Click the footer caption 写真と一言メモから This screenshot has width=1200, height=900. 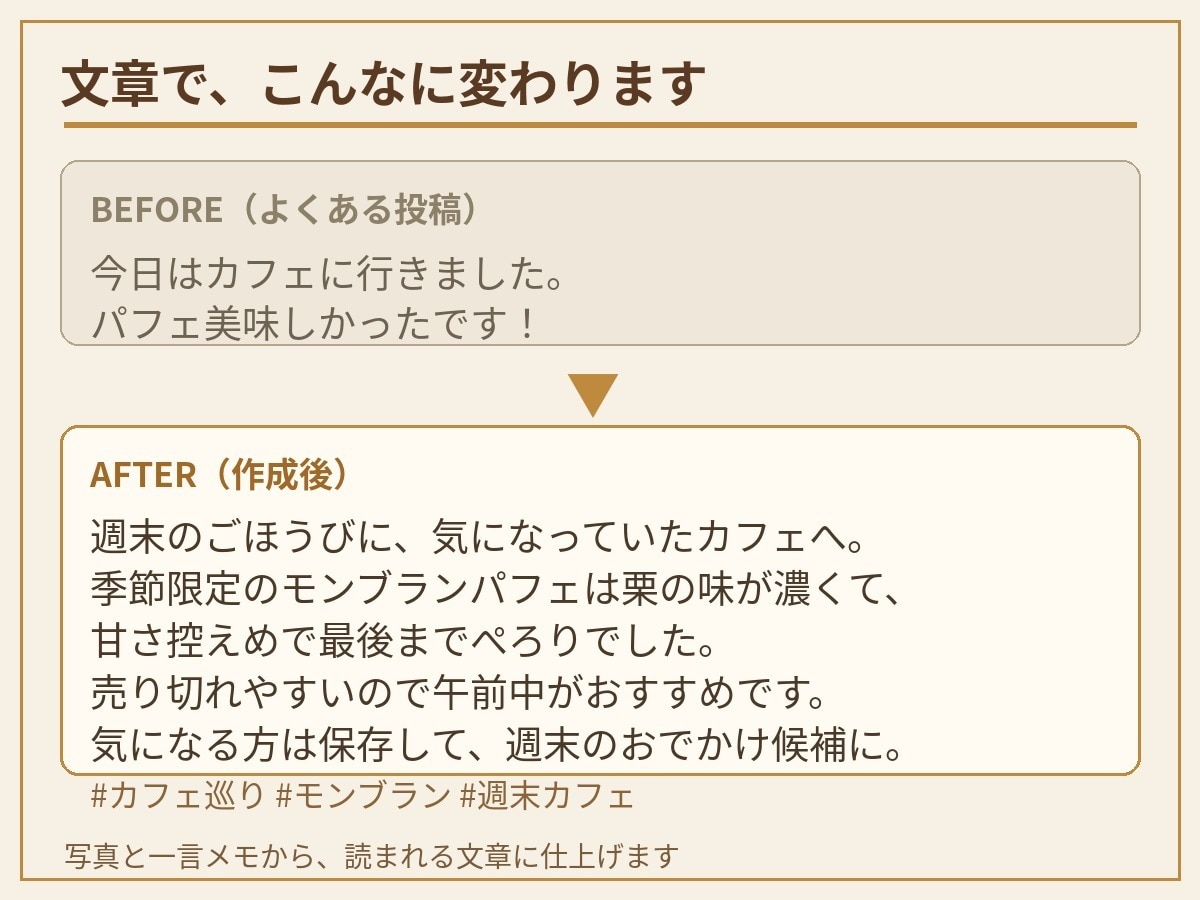pyautogui.click(x=372, y=857)
